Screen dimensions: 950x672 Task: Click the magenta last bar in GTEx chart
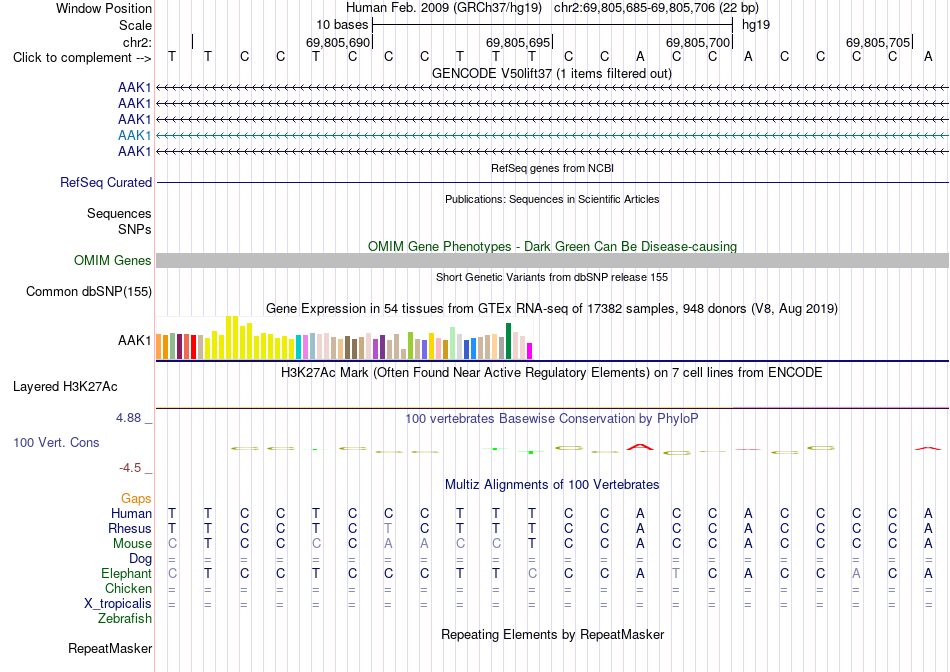530,351
